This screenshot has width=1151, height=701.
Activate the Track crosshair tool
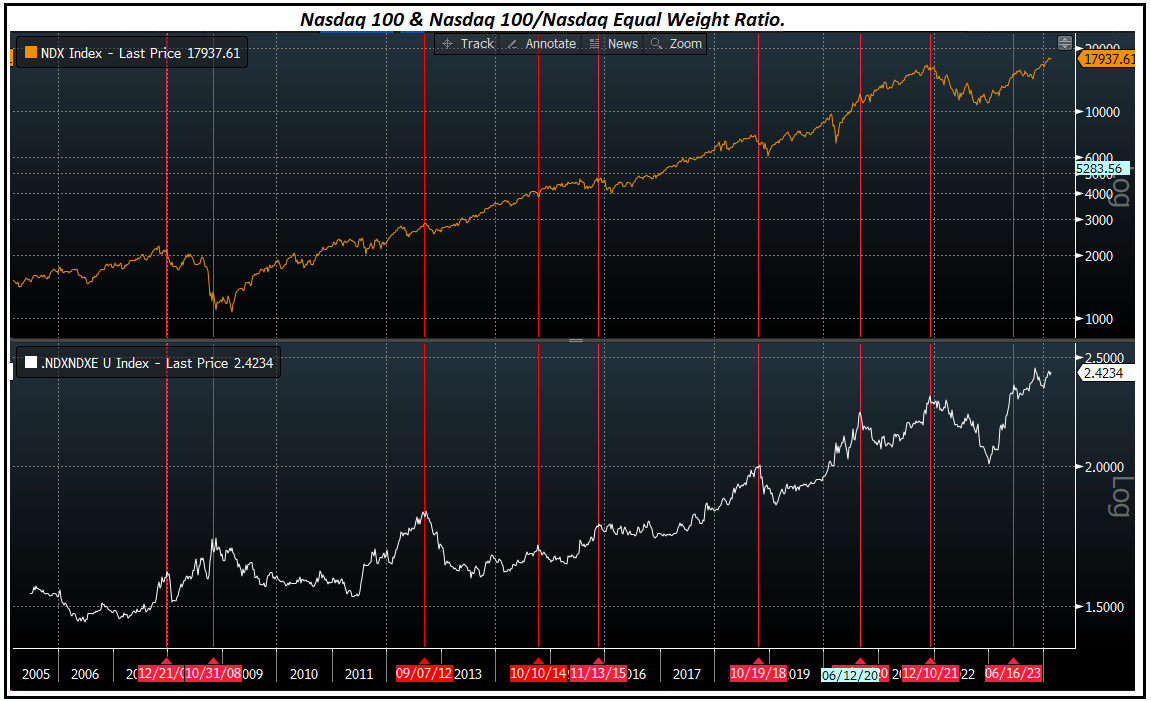pyautogui.click(x=468, y=44)
